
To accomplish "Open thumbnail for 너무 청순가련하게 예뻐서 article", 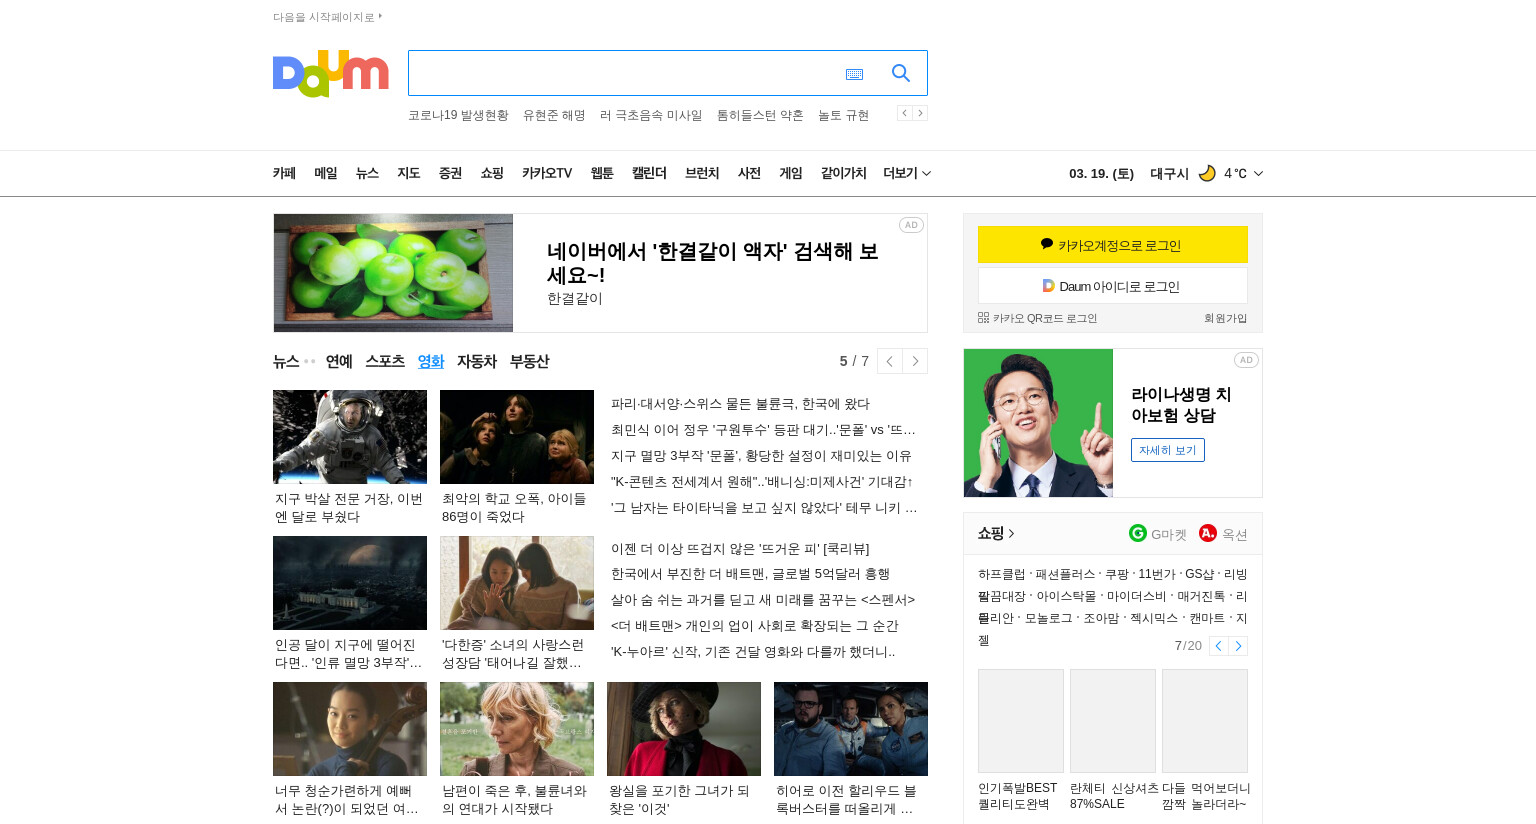I will (350, 729).
